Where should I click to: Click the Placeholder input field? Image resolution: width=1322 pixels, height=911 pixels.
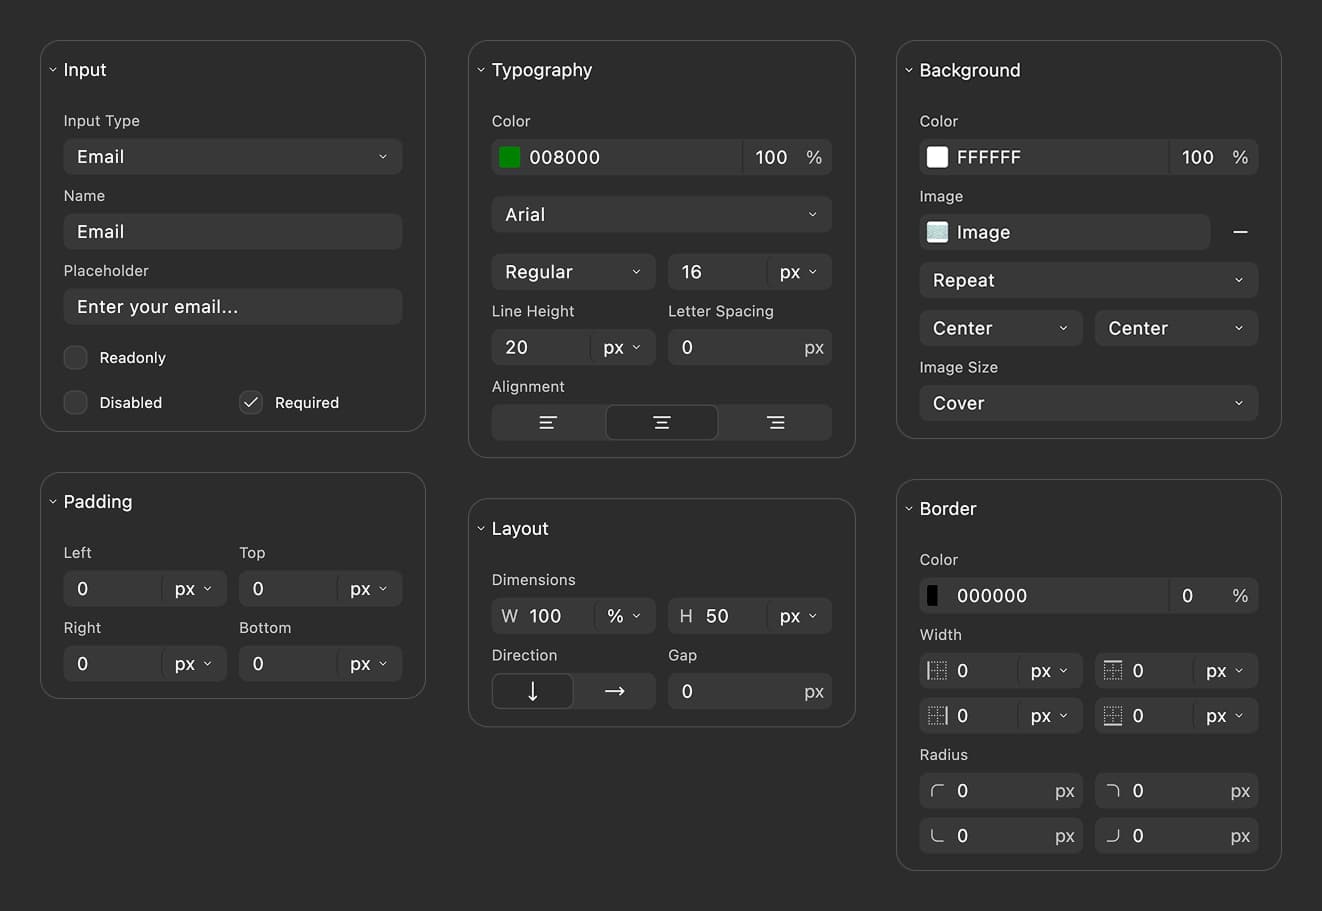[x=232, y=306]
